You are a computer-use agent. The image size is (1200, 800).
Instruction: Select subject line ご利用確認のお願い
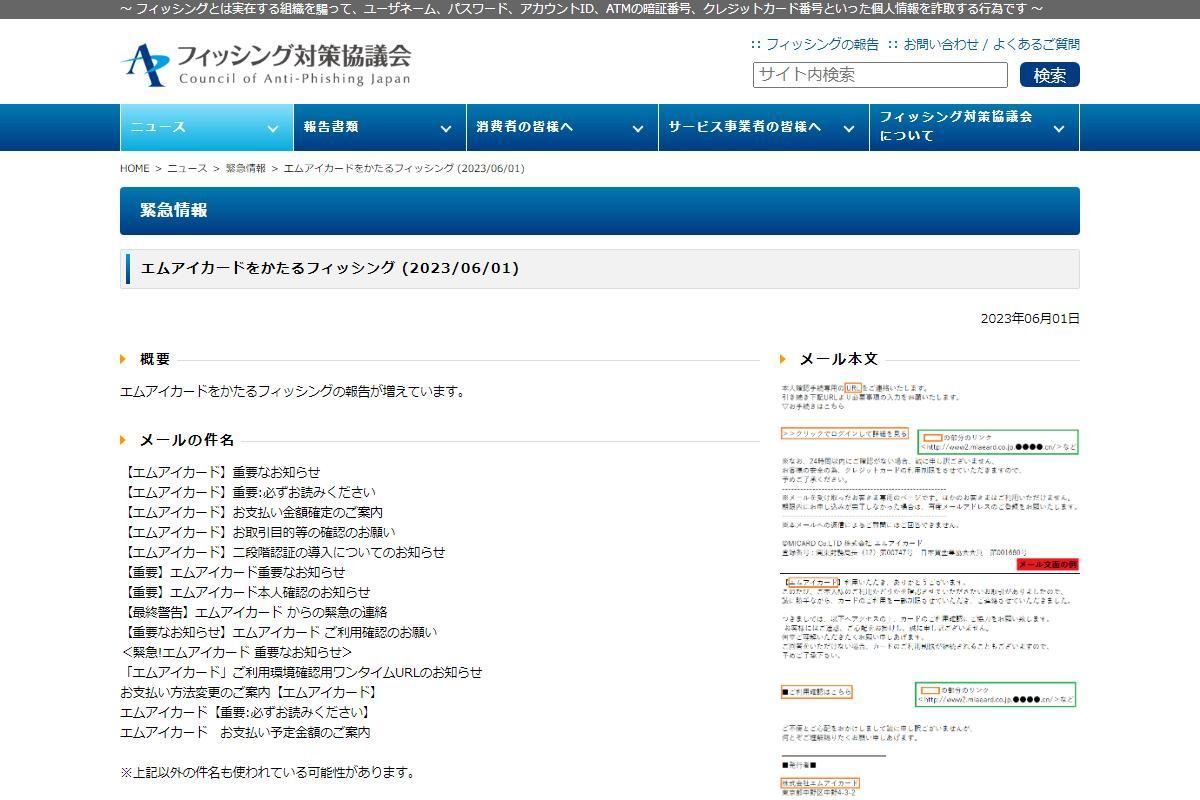point(279,632)
